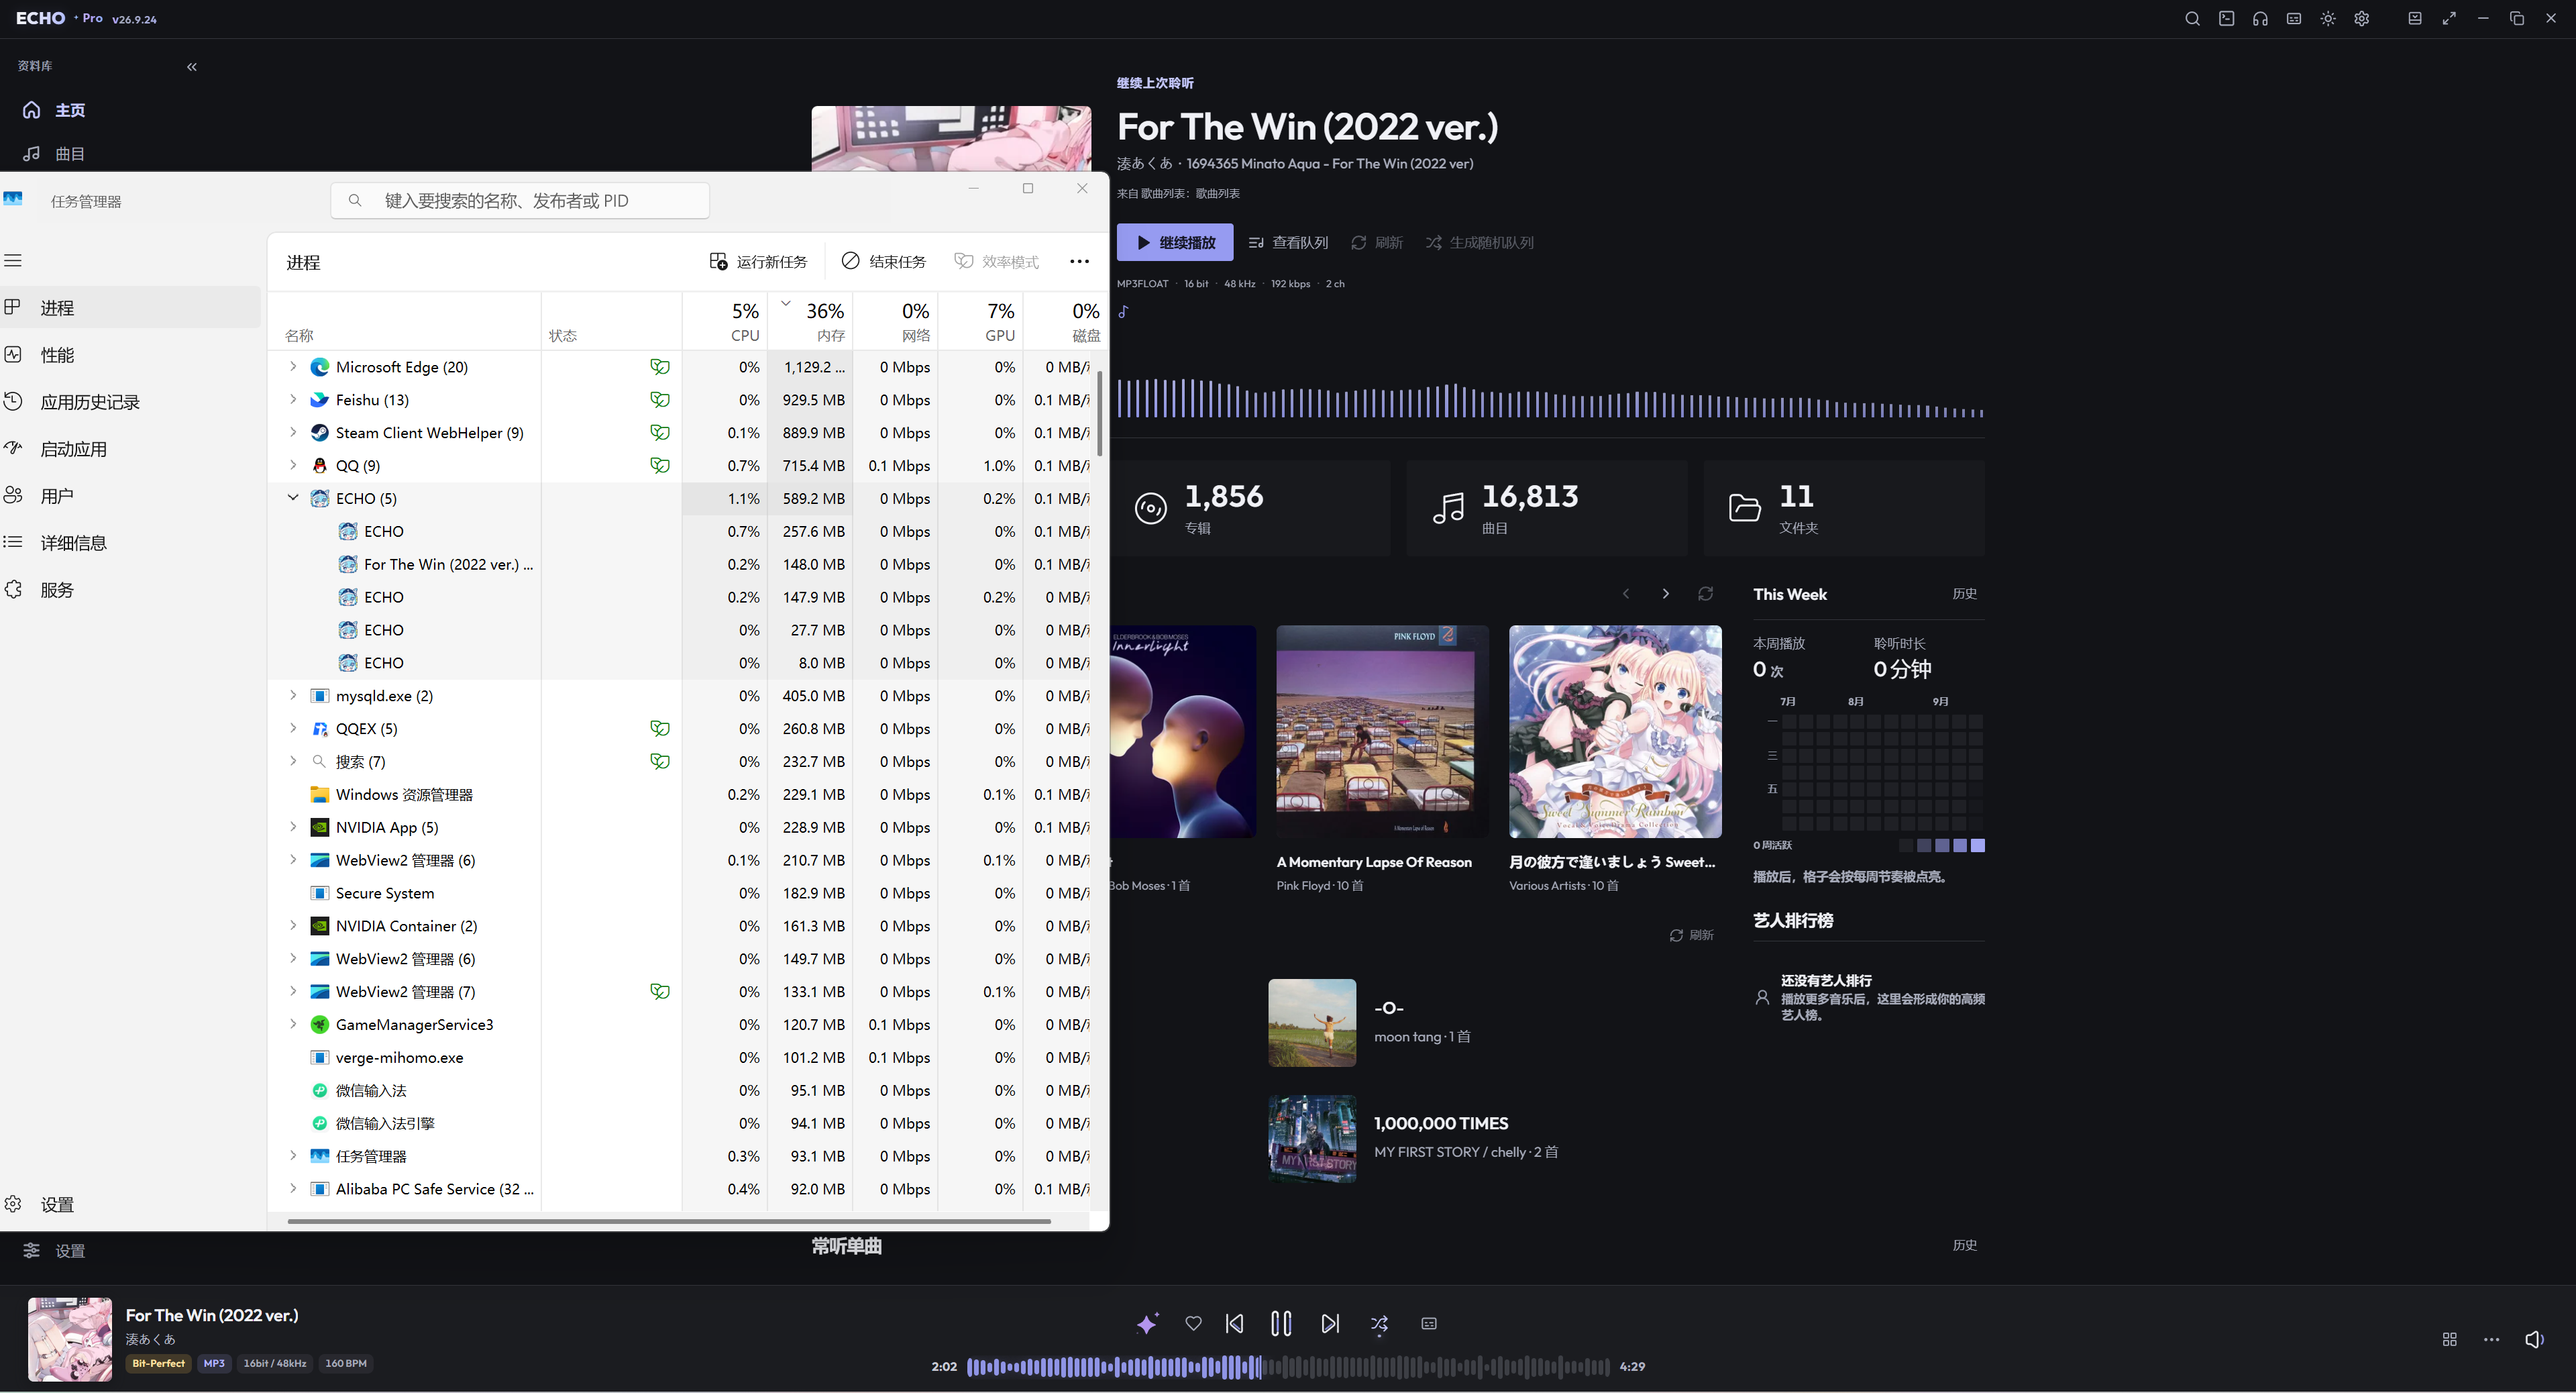Image resolution: width=2576 pixels, height=1393 pixels.
Task: Refresh album recommendations icon beside chevrons
Action: (1705, 594)
